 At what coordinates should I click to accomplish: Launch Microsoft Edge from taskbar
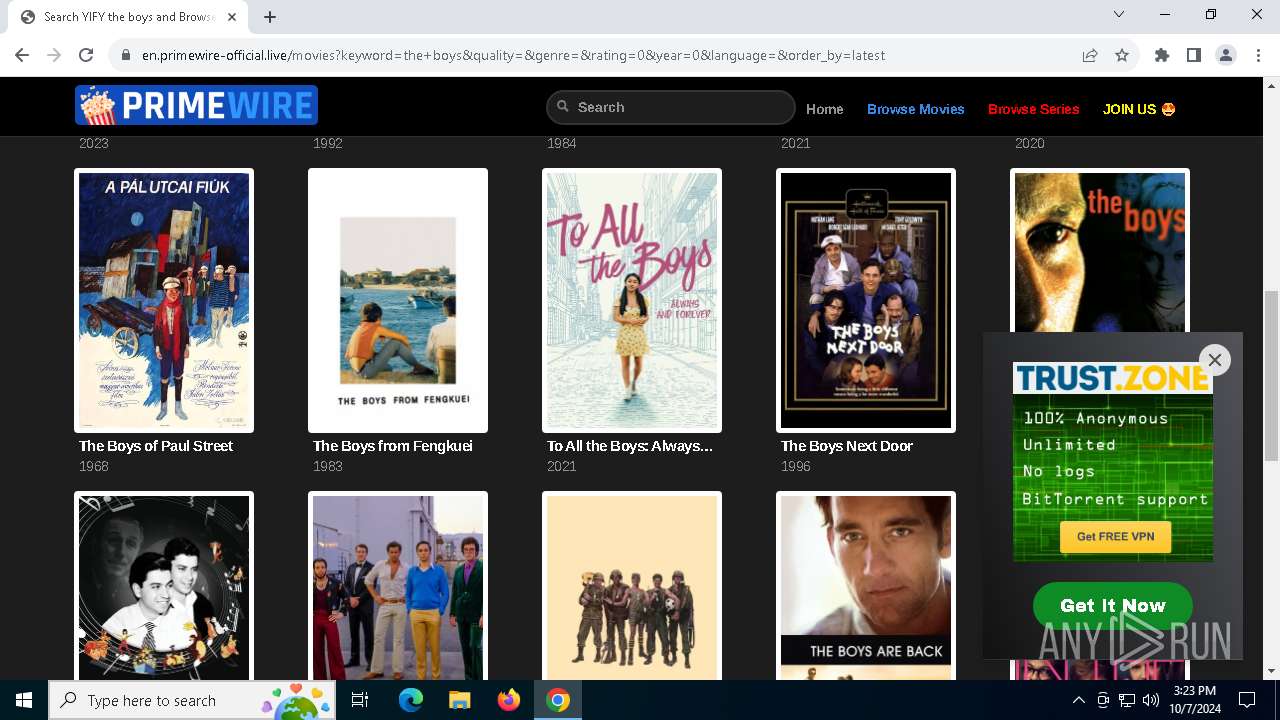pyautogui.click(x=411, y=700)
